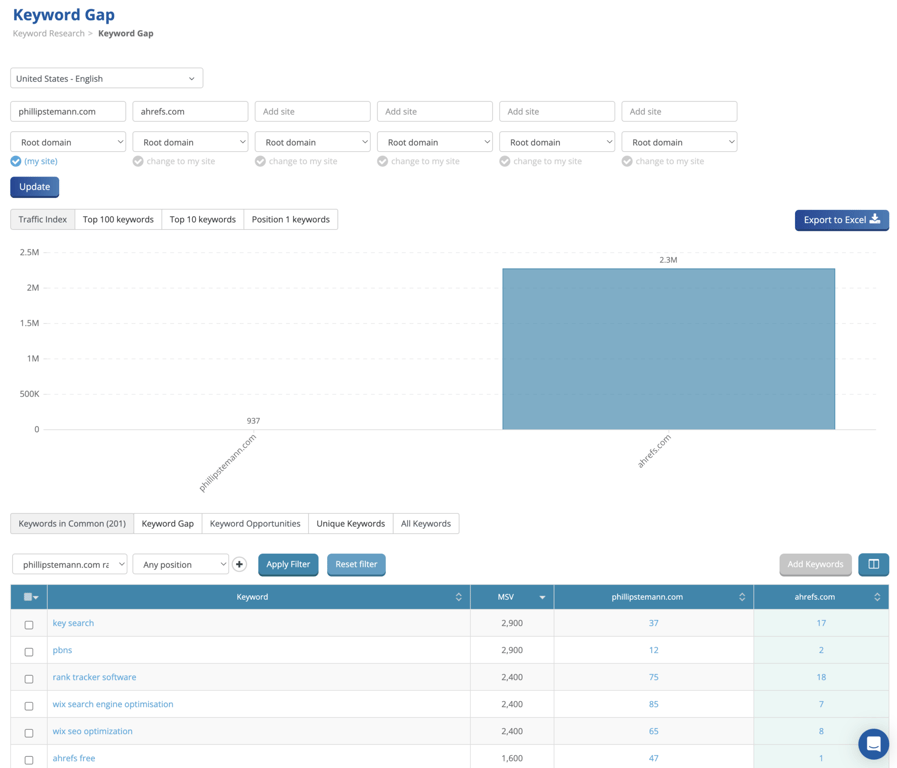The height and width of the screenshot is (768, 897).
Task: Open the 'key search' keyword link
Action: (73, 623)
